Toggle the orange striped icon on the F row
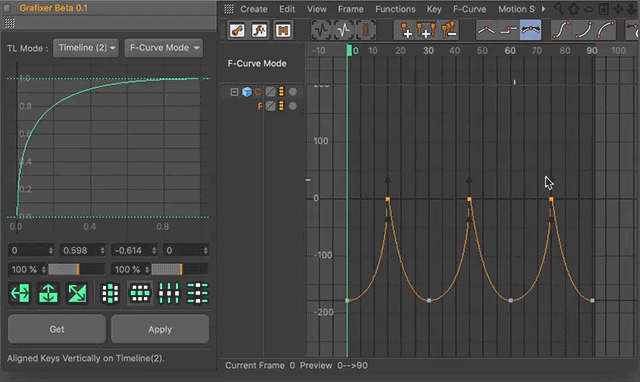Viewport: 640px width, 382px height. (x=281, y=106)
